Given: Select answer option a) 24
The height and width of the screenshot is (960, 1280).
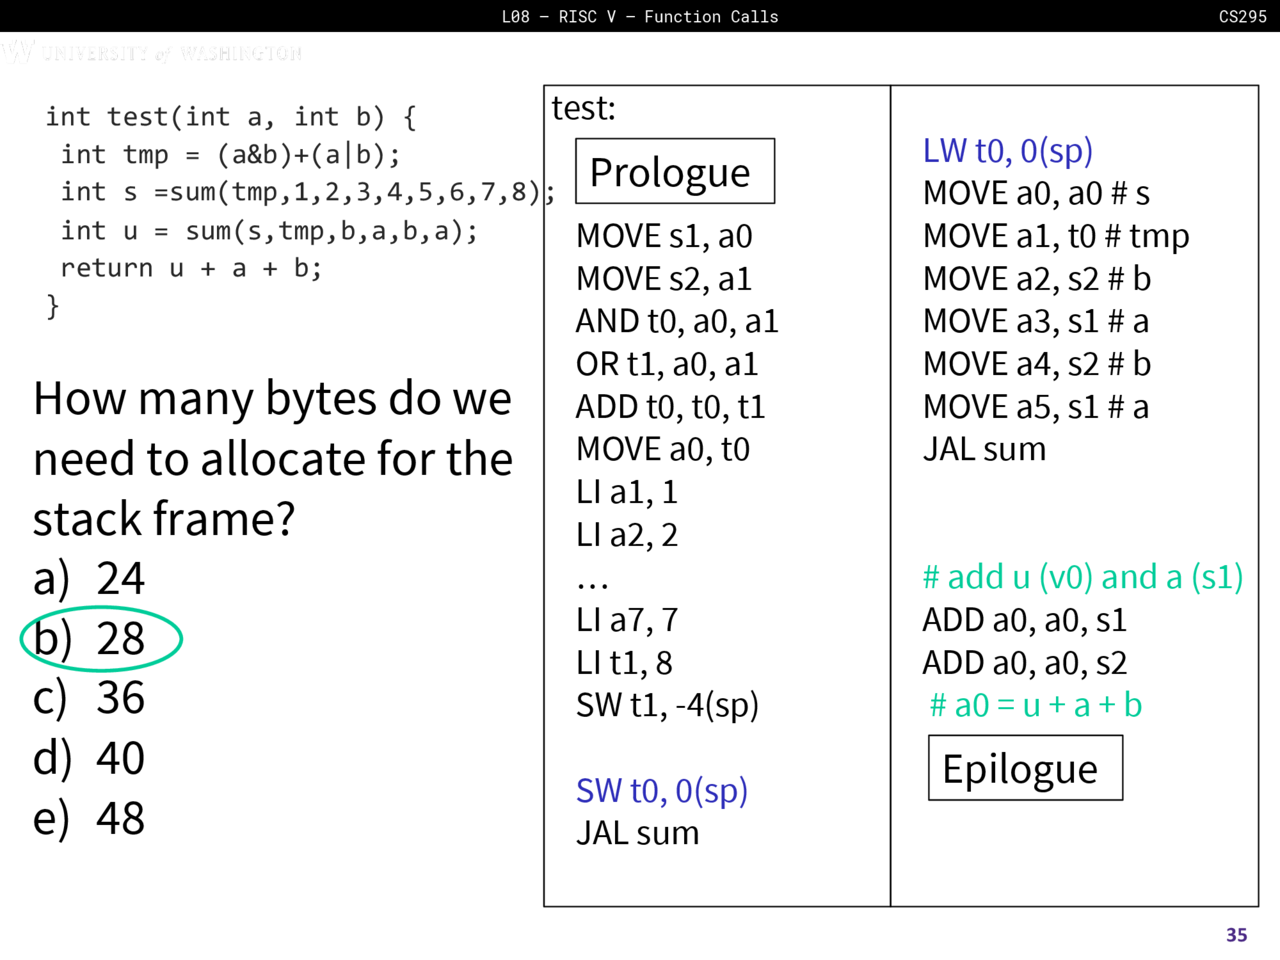Looking at the screenshot, I should click(x=90, y=579).
